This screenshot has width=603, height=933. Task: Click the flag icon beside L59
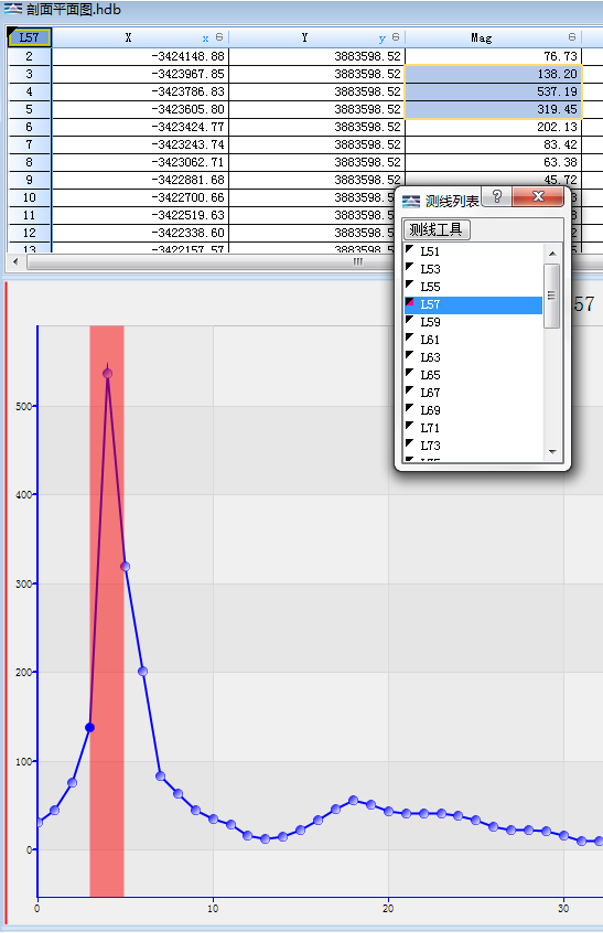pyautogui.click(x=410, y=320)
